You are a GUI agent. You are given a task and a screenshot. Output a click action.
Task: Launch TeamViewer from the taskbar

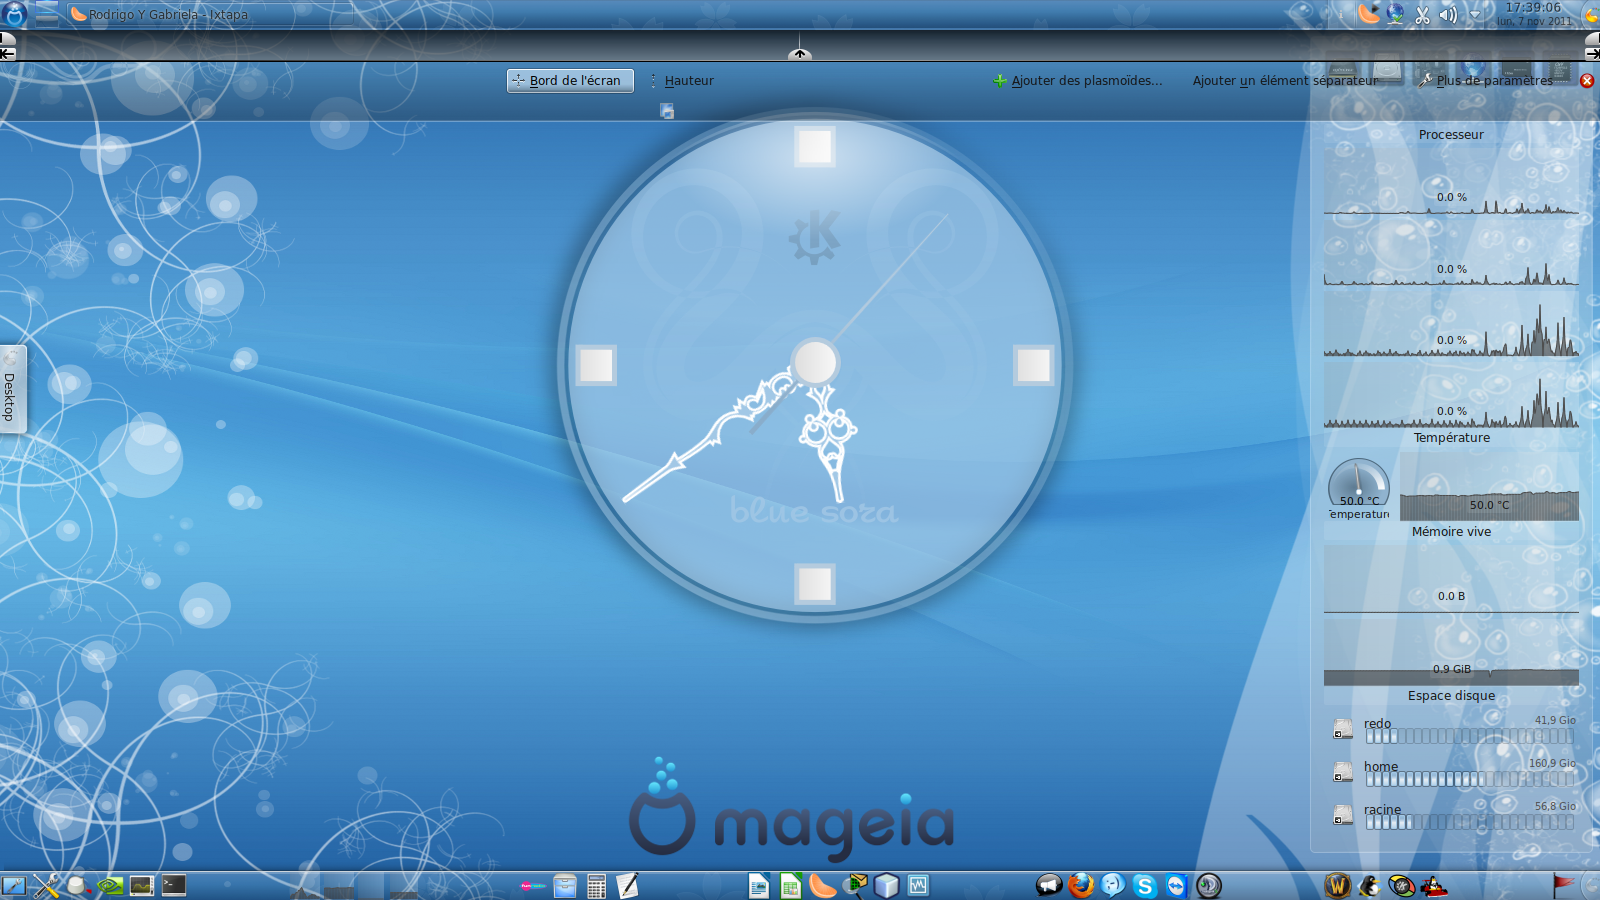click(1177, 885)
